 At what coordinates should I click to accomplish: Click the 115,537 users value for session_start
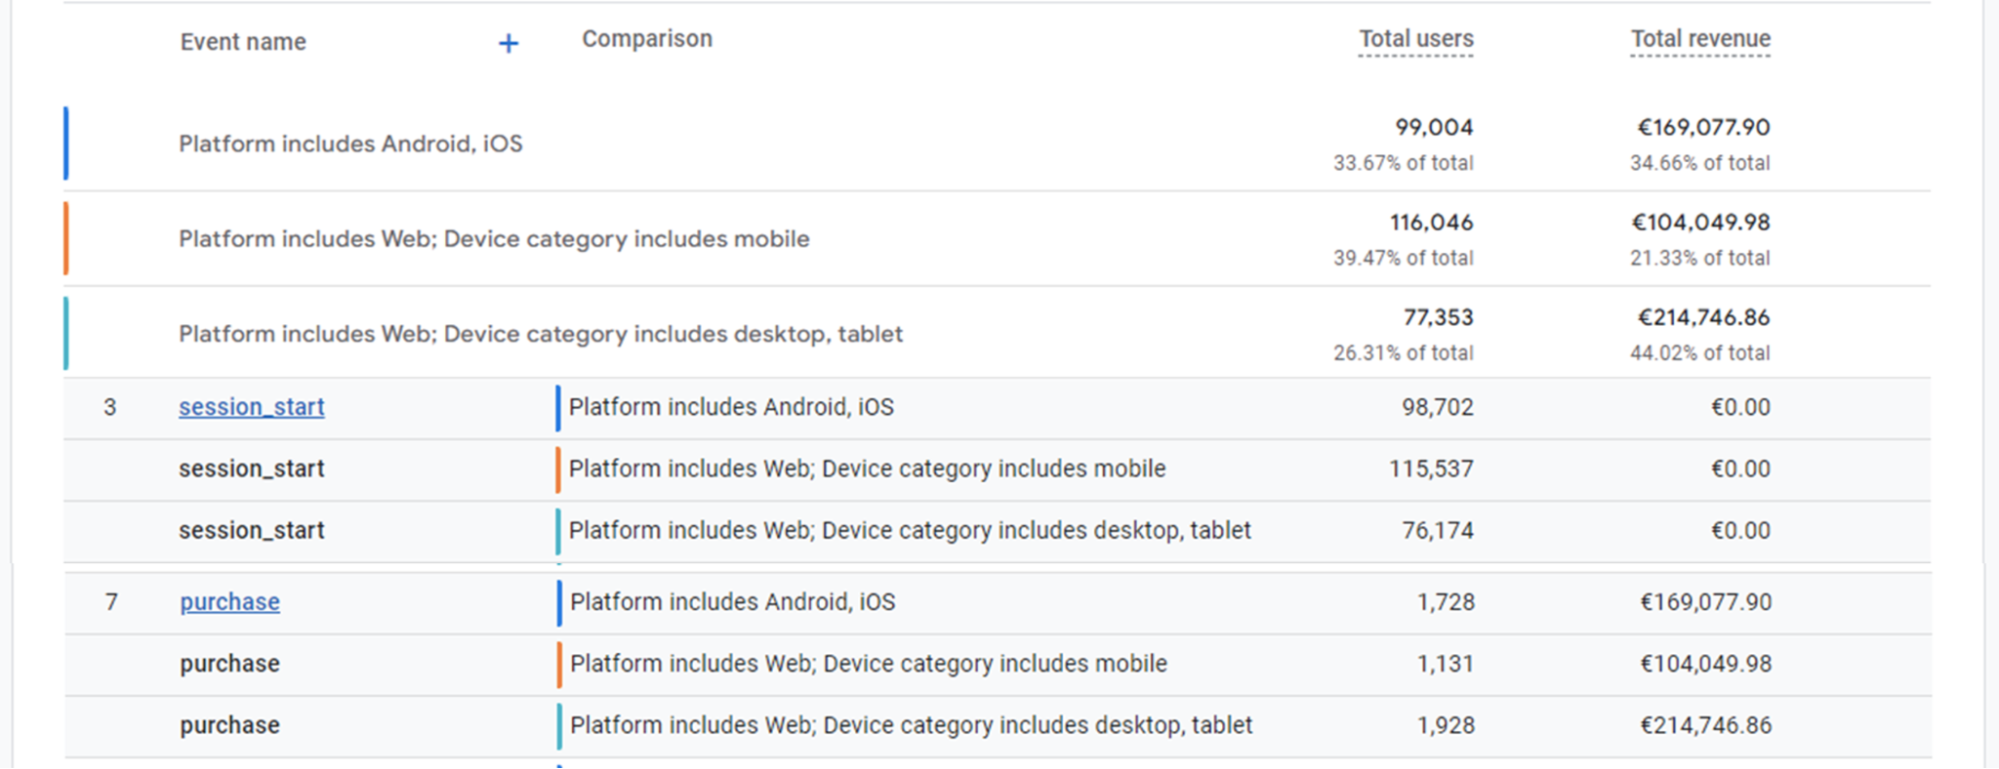pyautogui.click(x=1431, y=469)
